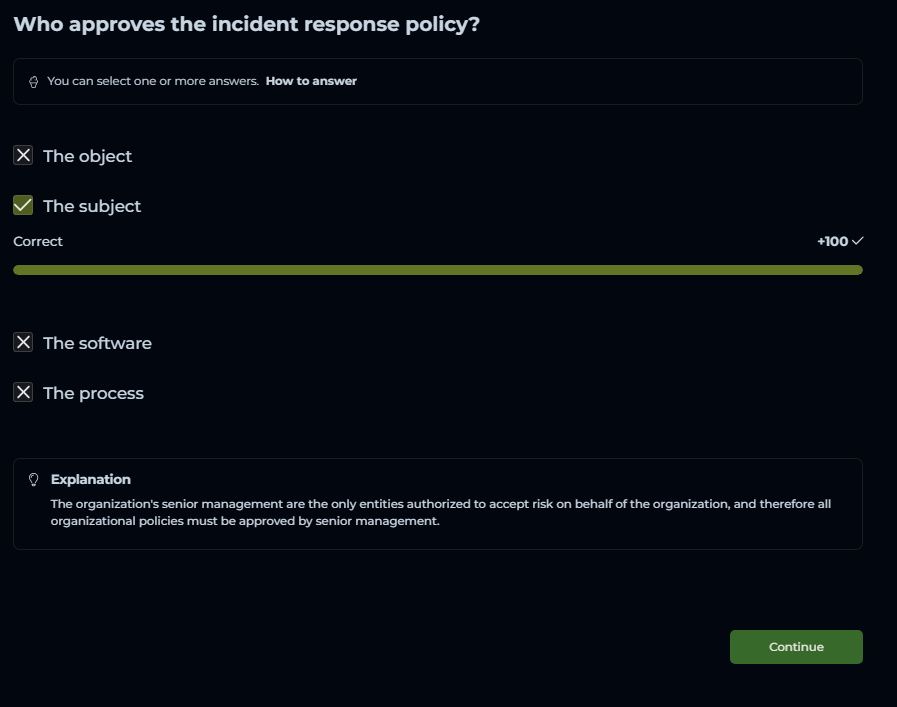Open the How to answer link
This screenshot has width=897, height=707.
pyautogui.click(x=311, y=81)
